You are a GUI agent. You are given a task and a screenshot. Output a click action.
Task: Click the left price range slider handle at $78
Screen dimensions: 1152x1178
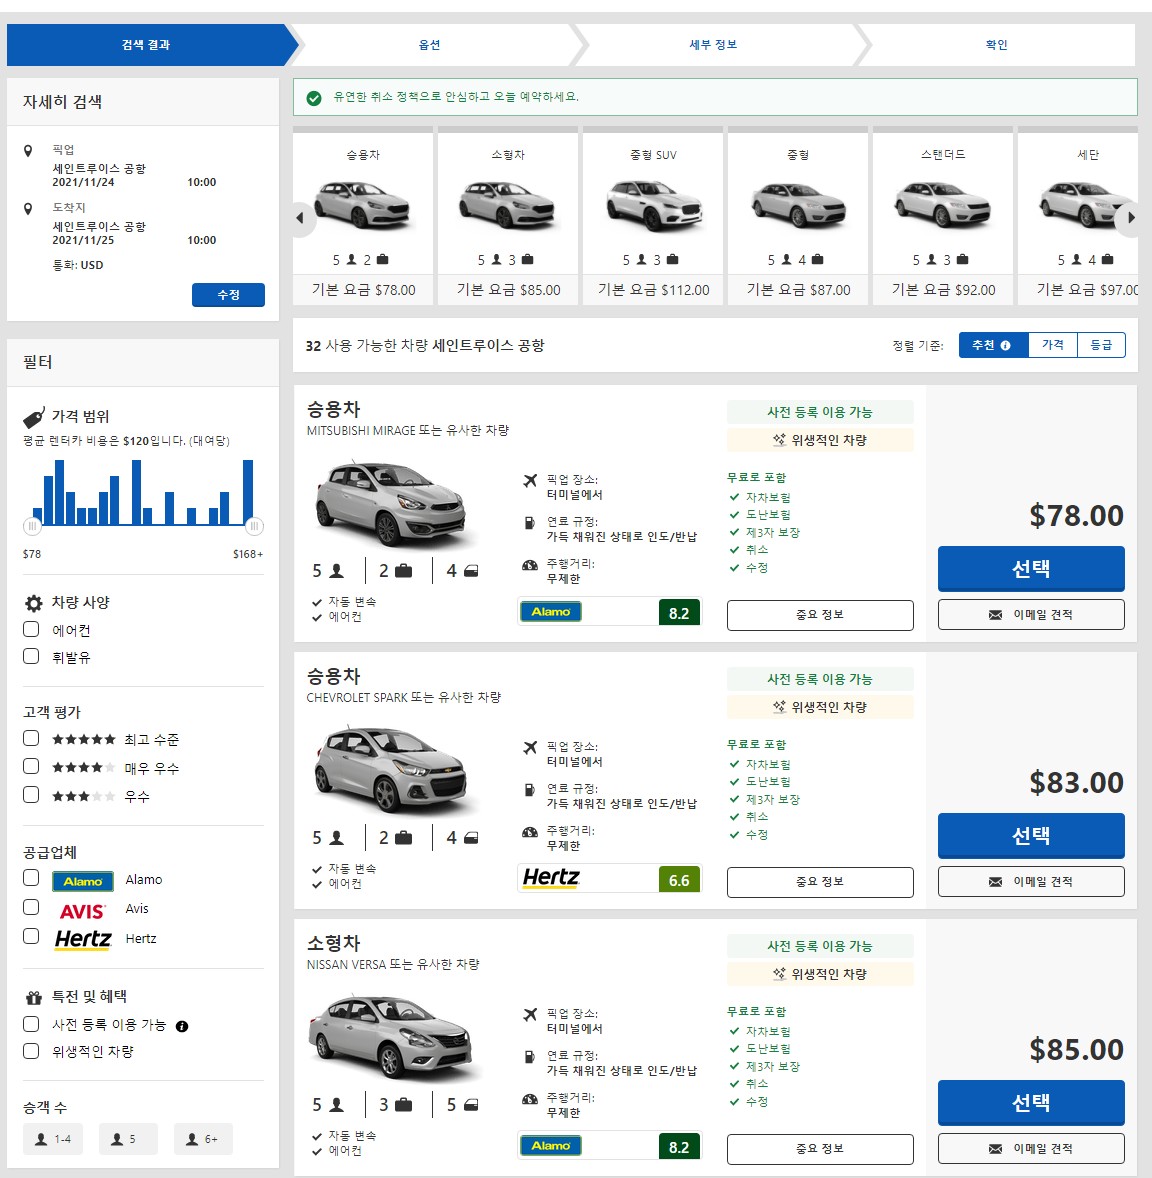(32, 527)
